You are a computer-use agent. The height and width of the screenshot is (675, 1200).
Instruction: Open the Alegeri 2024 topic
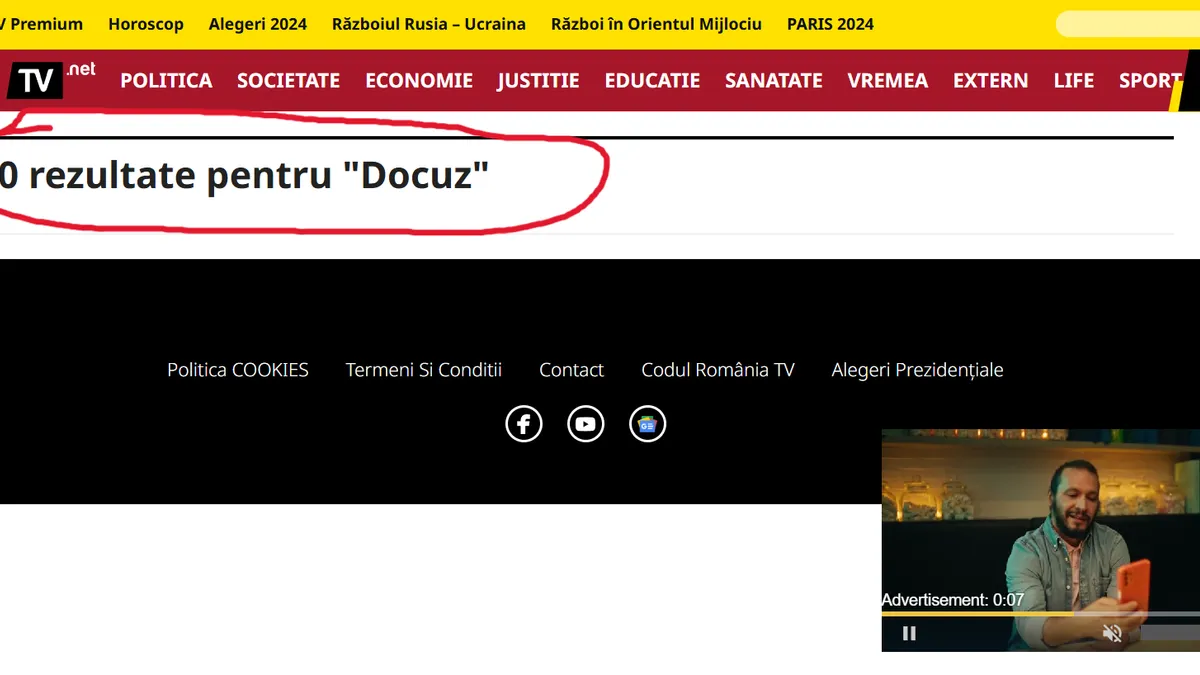258,24
